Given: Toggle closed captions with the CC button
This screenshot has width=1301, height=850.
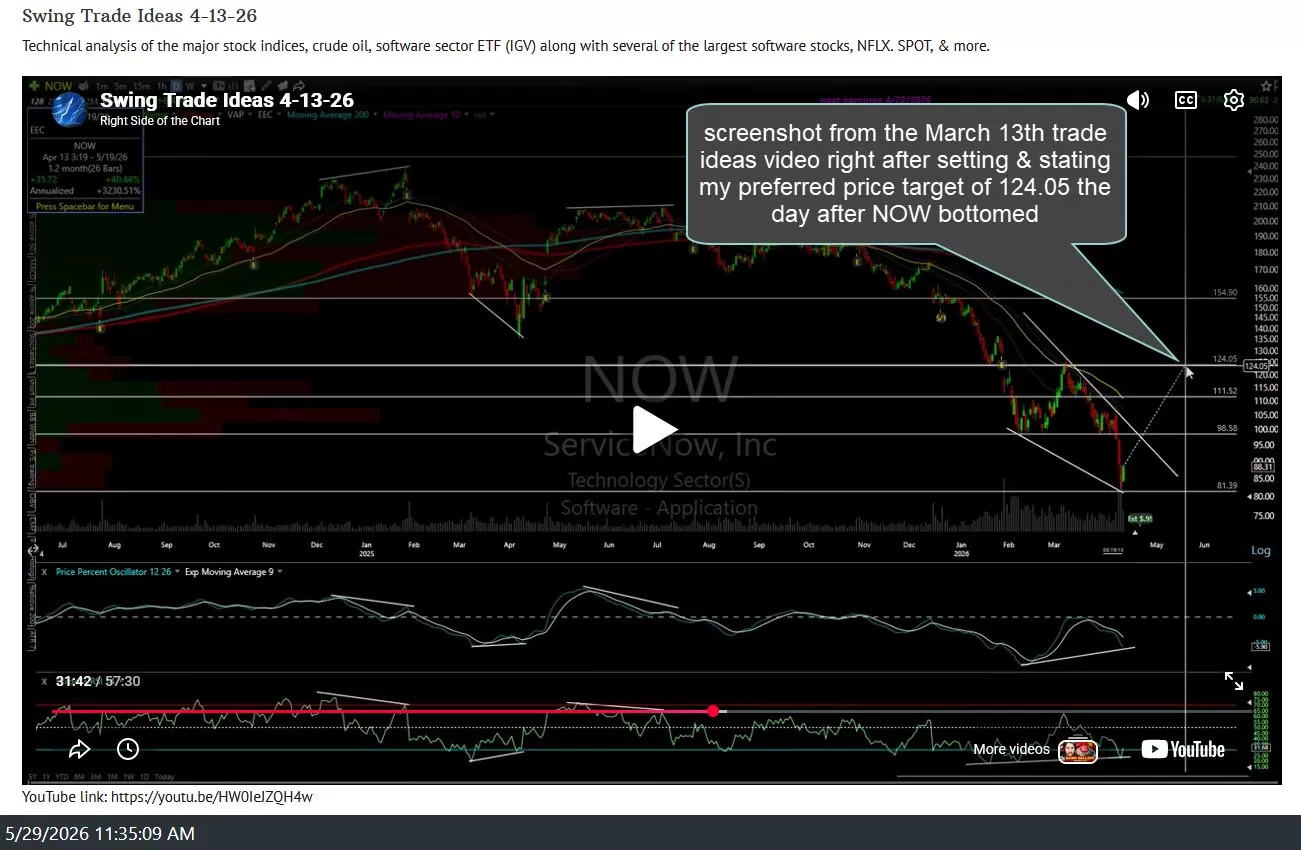Looking at the screenshot, I should point(1186,100).
